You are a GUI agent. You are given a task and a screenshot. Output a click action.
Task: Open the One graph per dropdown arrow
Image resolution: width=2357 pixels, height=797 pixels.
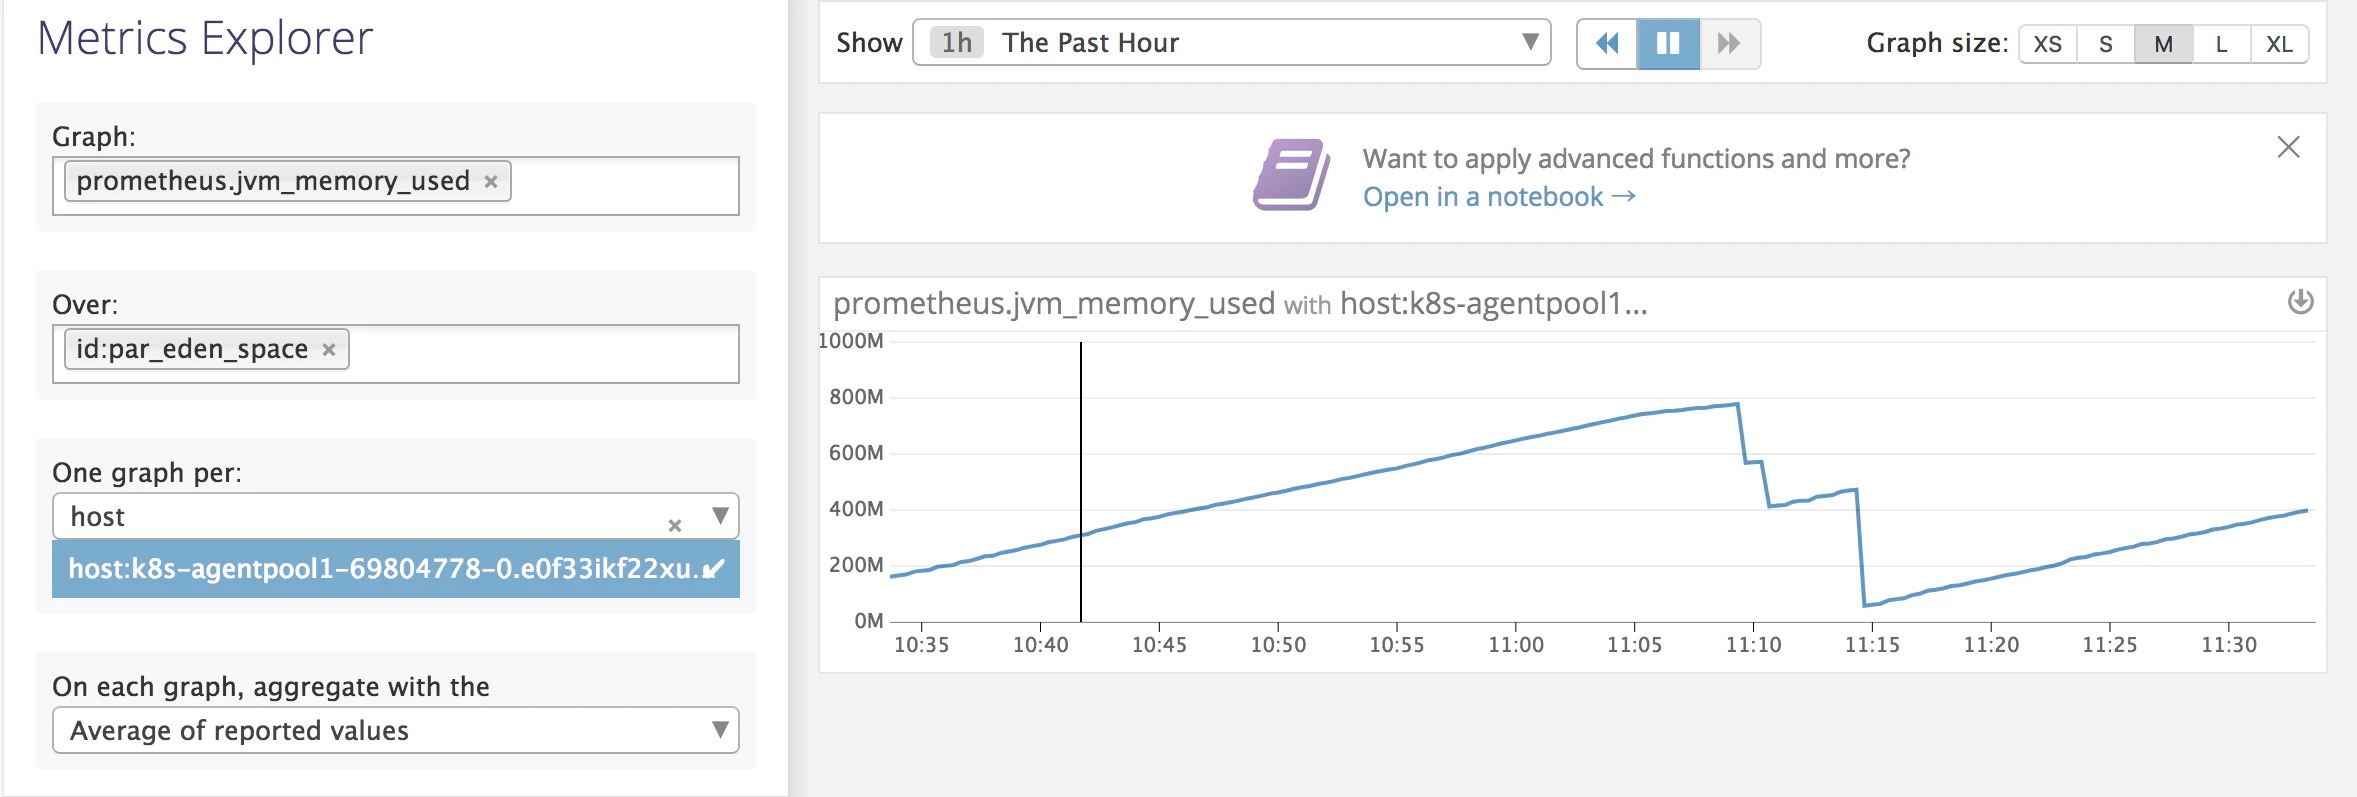click(720, 516)
